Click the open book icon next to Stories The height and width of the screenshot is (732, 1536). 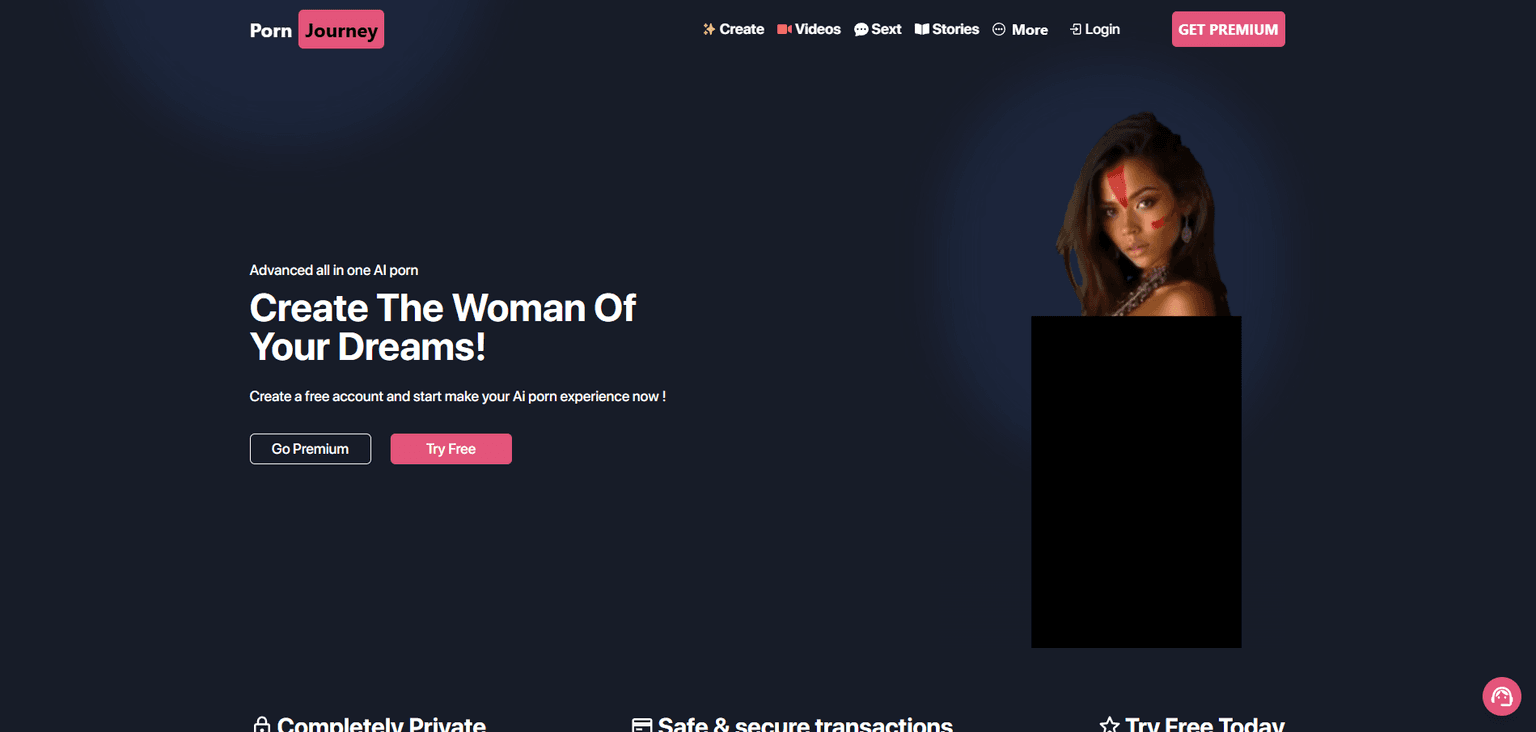tap(922, 29)
